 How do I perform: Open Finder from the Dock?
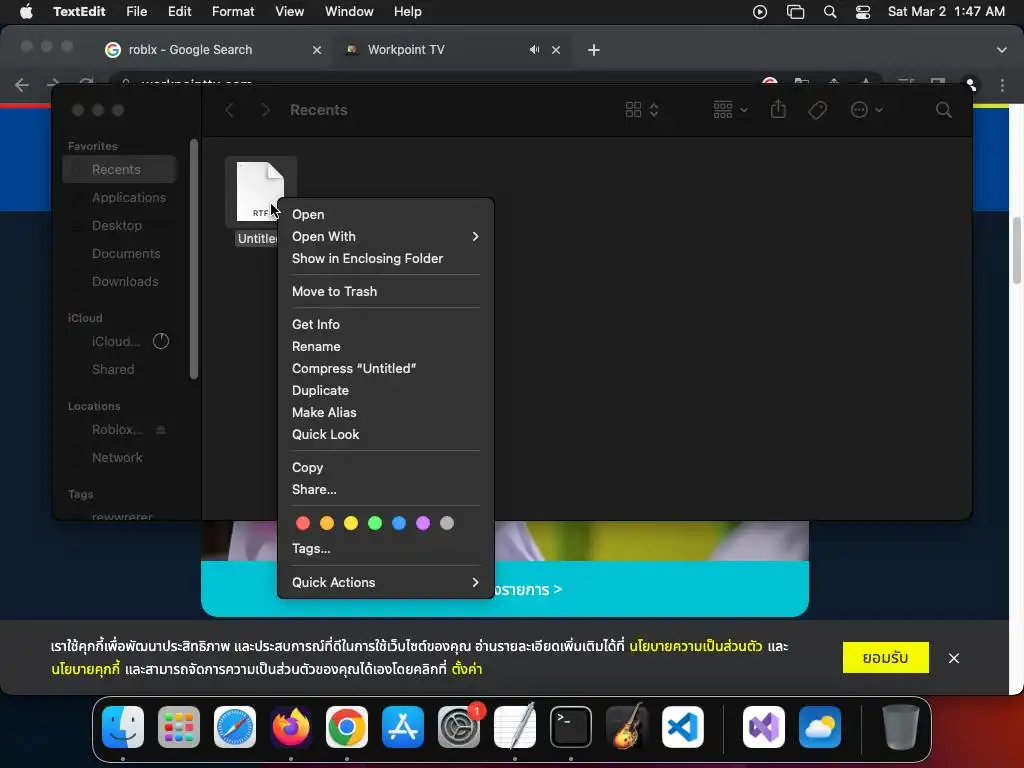(123, 727)
